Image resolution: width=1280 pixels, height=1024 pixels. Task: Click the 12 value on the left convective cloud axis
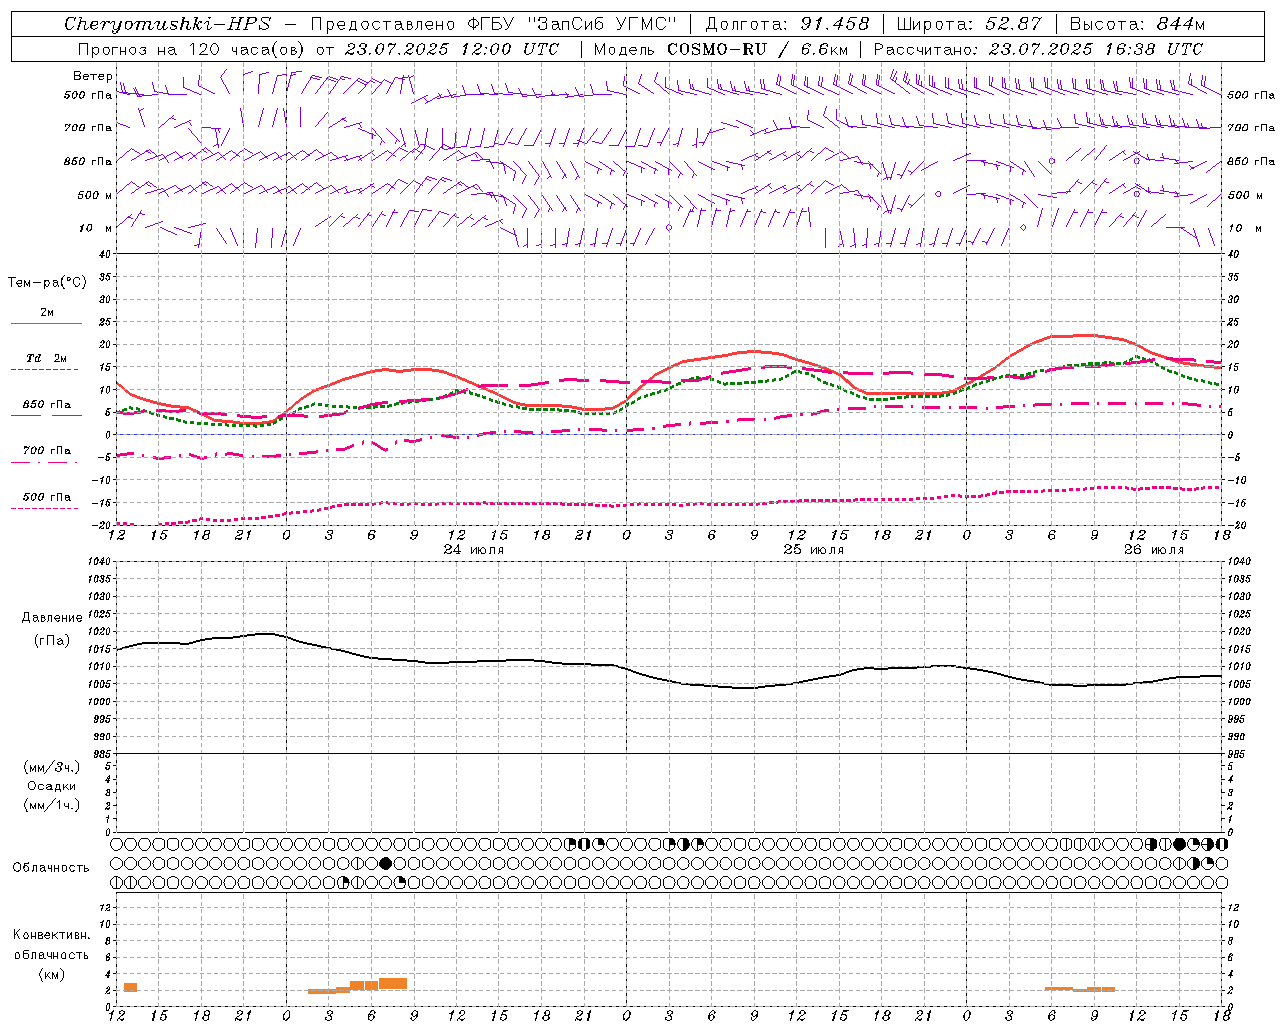coord(104,907)
